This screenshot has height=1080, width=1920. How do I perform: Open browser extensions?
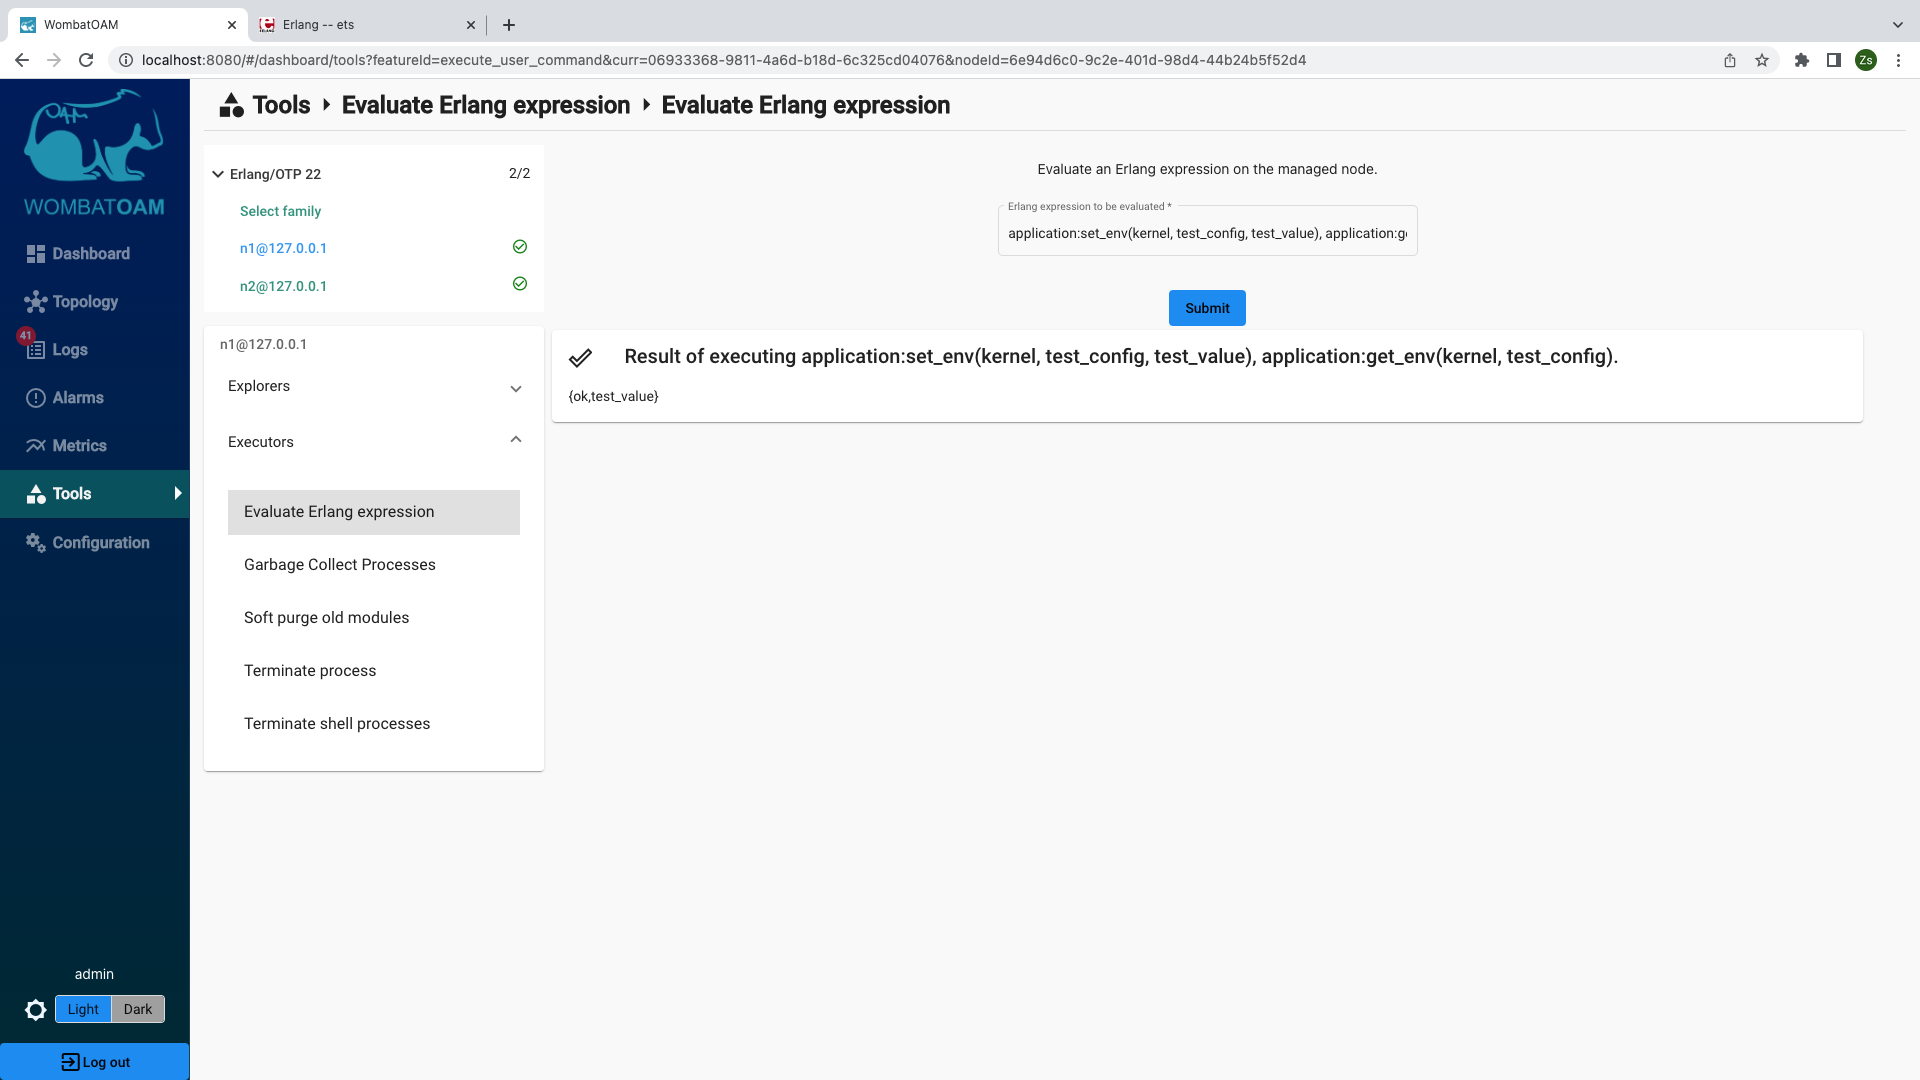pos(1802,60)
